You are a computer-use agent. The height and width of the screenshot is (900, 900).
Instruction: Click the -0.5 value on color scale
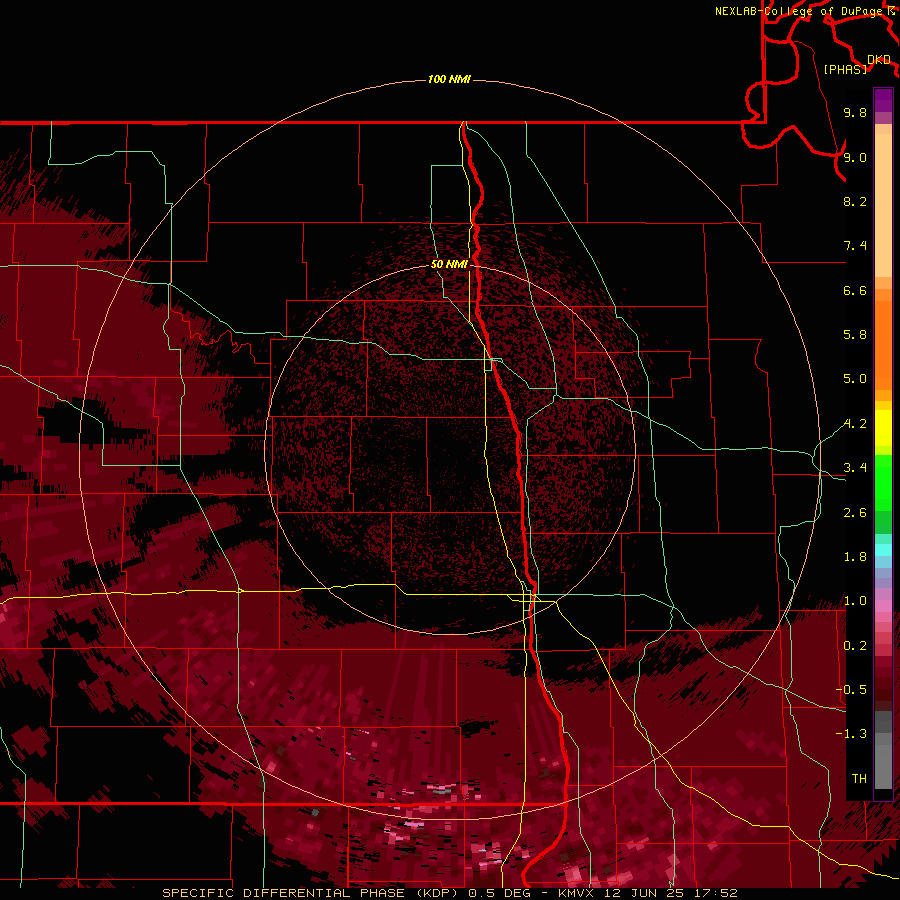pyautogui.click(x=851, y=690)
